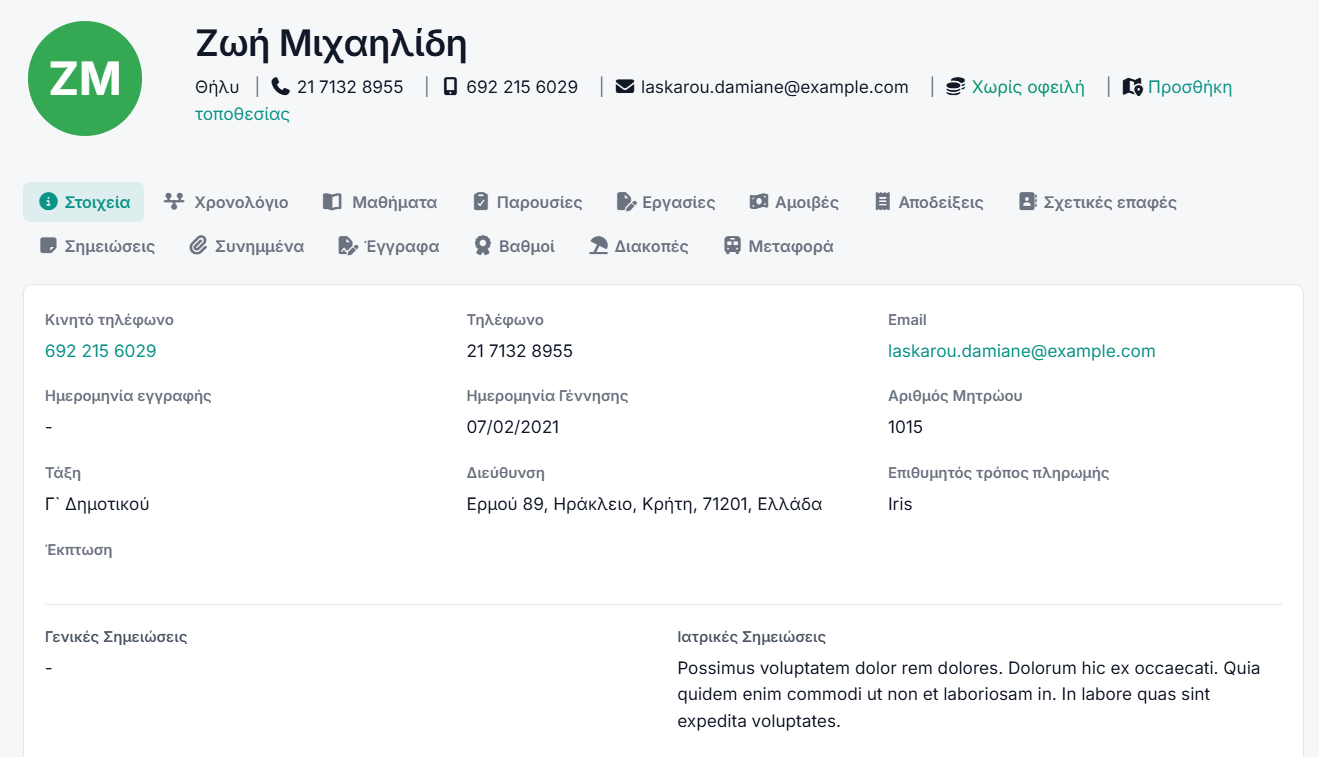Click the Χωρίς οφειλή link

[1028, 87]
